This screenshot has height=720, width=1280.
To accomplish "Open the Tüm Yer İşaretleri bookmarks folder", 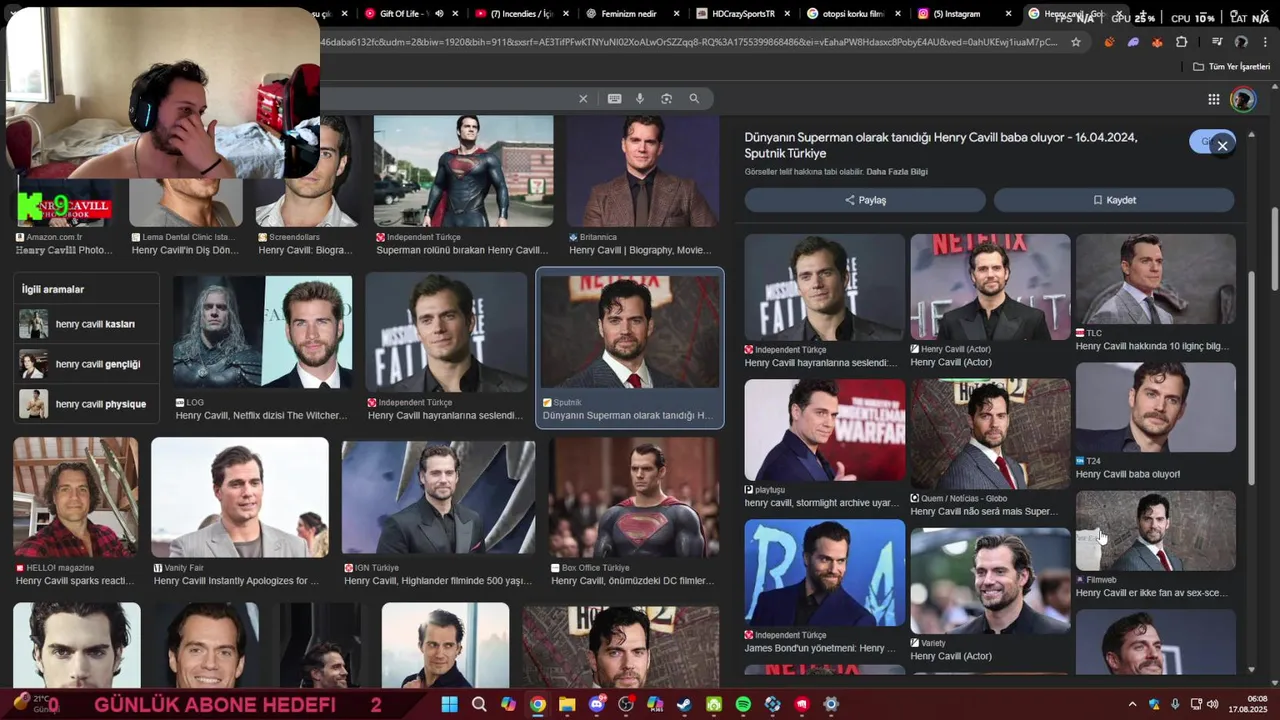I will (1232, 67).
